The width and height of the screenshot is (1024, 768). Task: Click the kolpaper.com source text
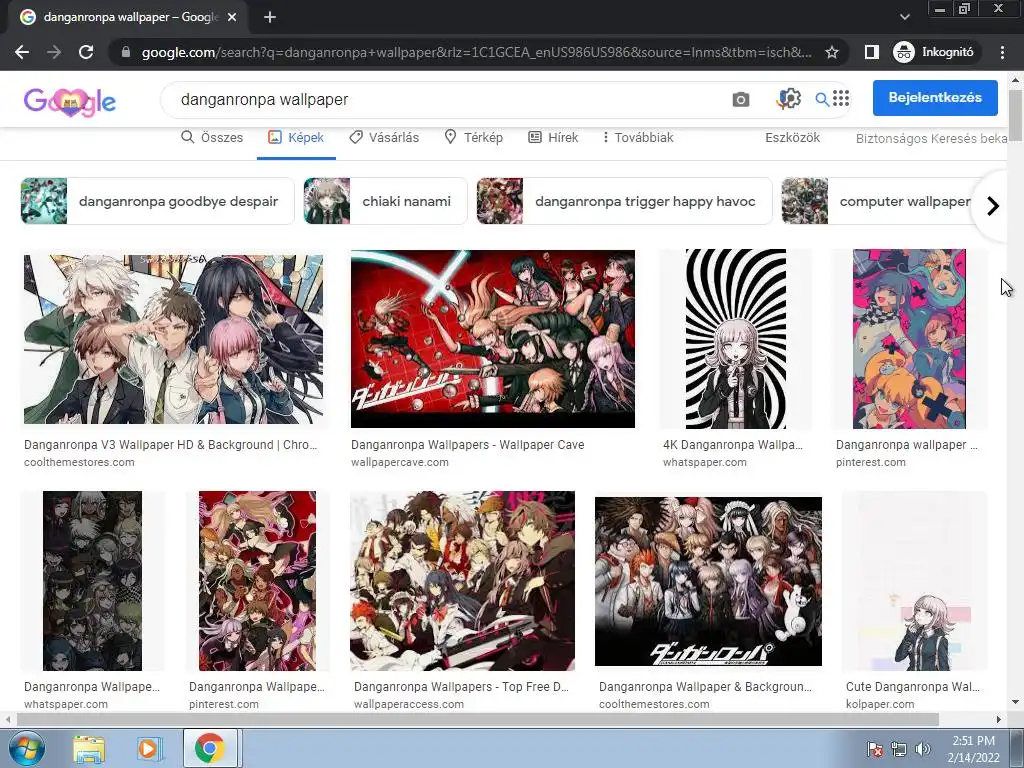[x=880, y=705]
